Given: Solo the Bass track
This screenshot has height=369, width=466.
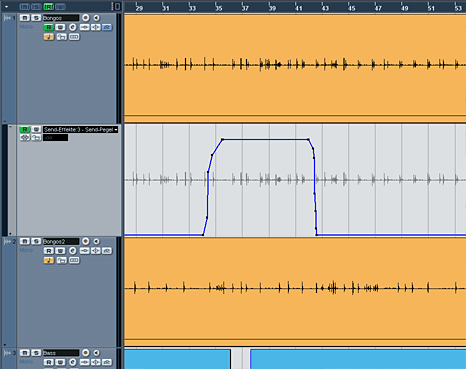Looking at the screenshot, I should click(36, 353).
